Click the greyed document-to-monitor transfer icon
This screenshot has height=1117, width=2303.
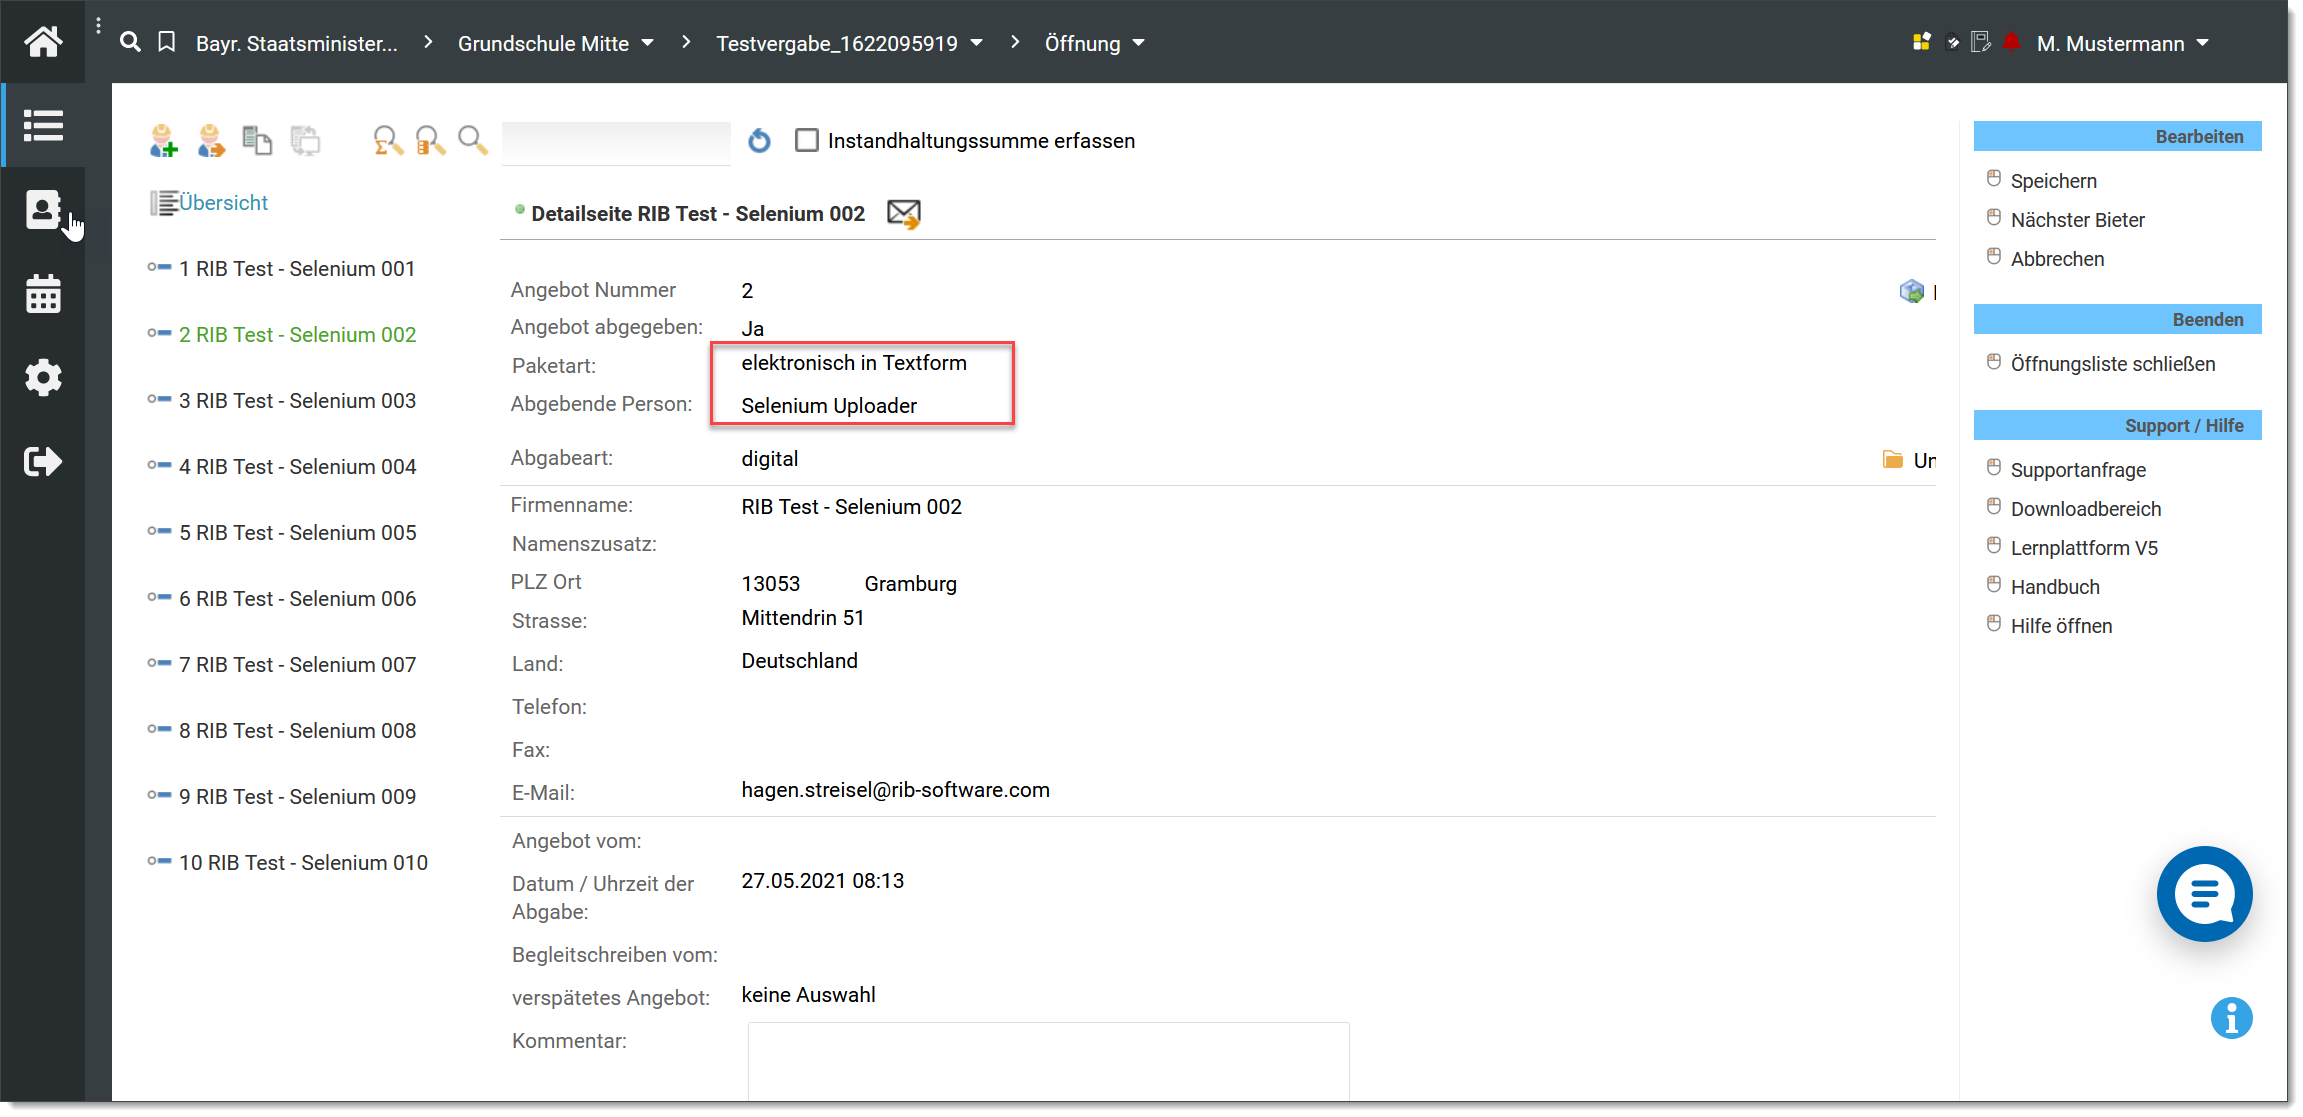tap(305, 141)
